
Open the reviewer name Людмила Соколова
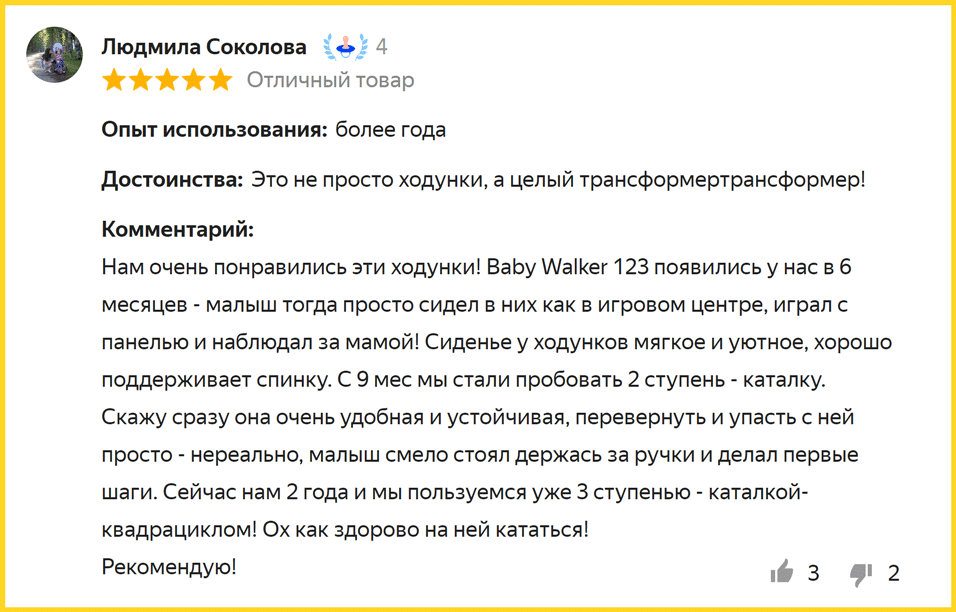pyautogui.click(x=204, y=47)
